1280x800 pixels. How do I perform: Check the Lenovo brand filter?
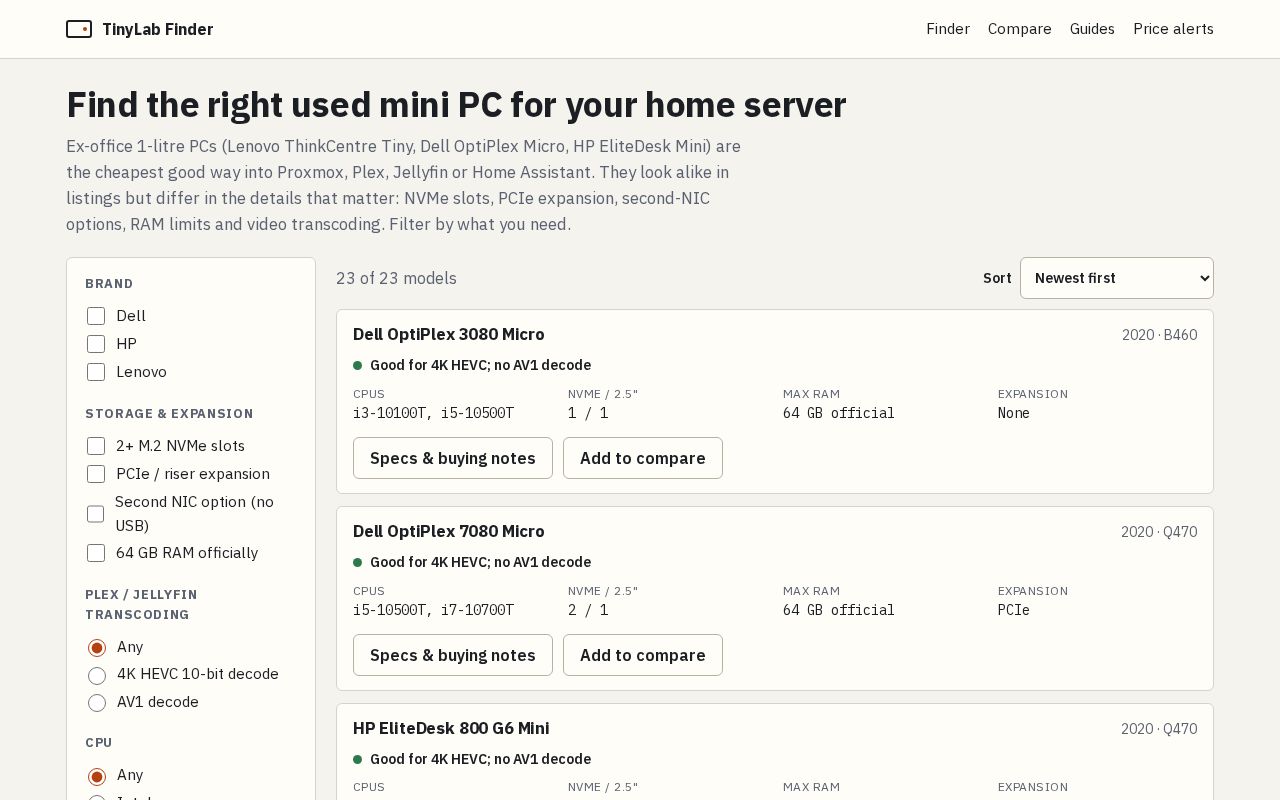click(96, 372)
